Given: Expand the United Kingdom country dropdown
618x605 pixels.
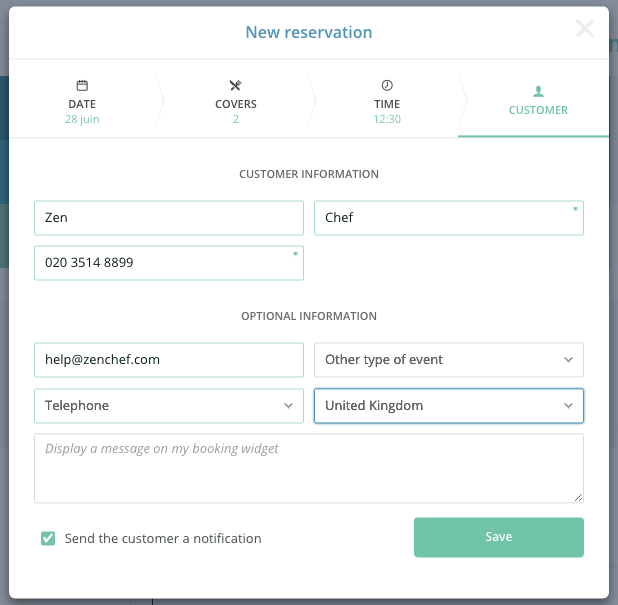Looking at the screenshot, I should click(449, 406).
